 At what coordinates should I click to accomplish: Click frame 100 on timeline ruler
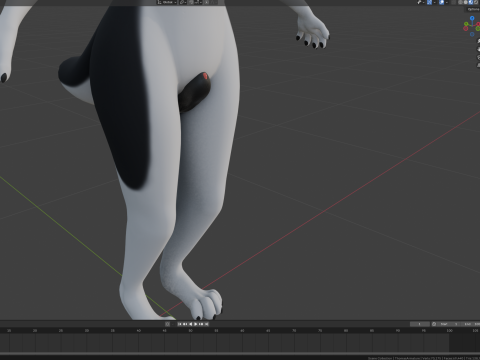point(450,331)
